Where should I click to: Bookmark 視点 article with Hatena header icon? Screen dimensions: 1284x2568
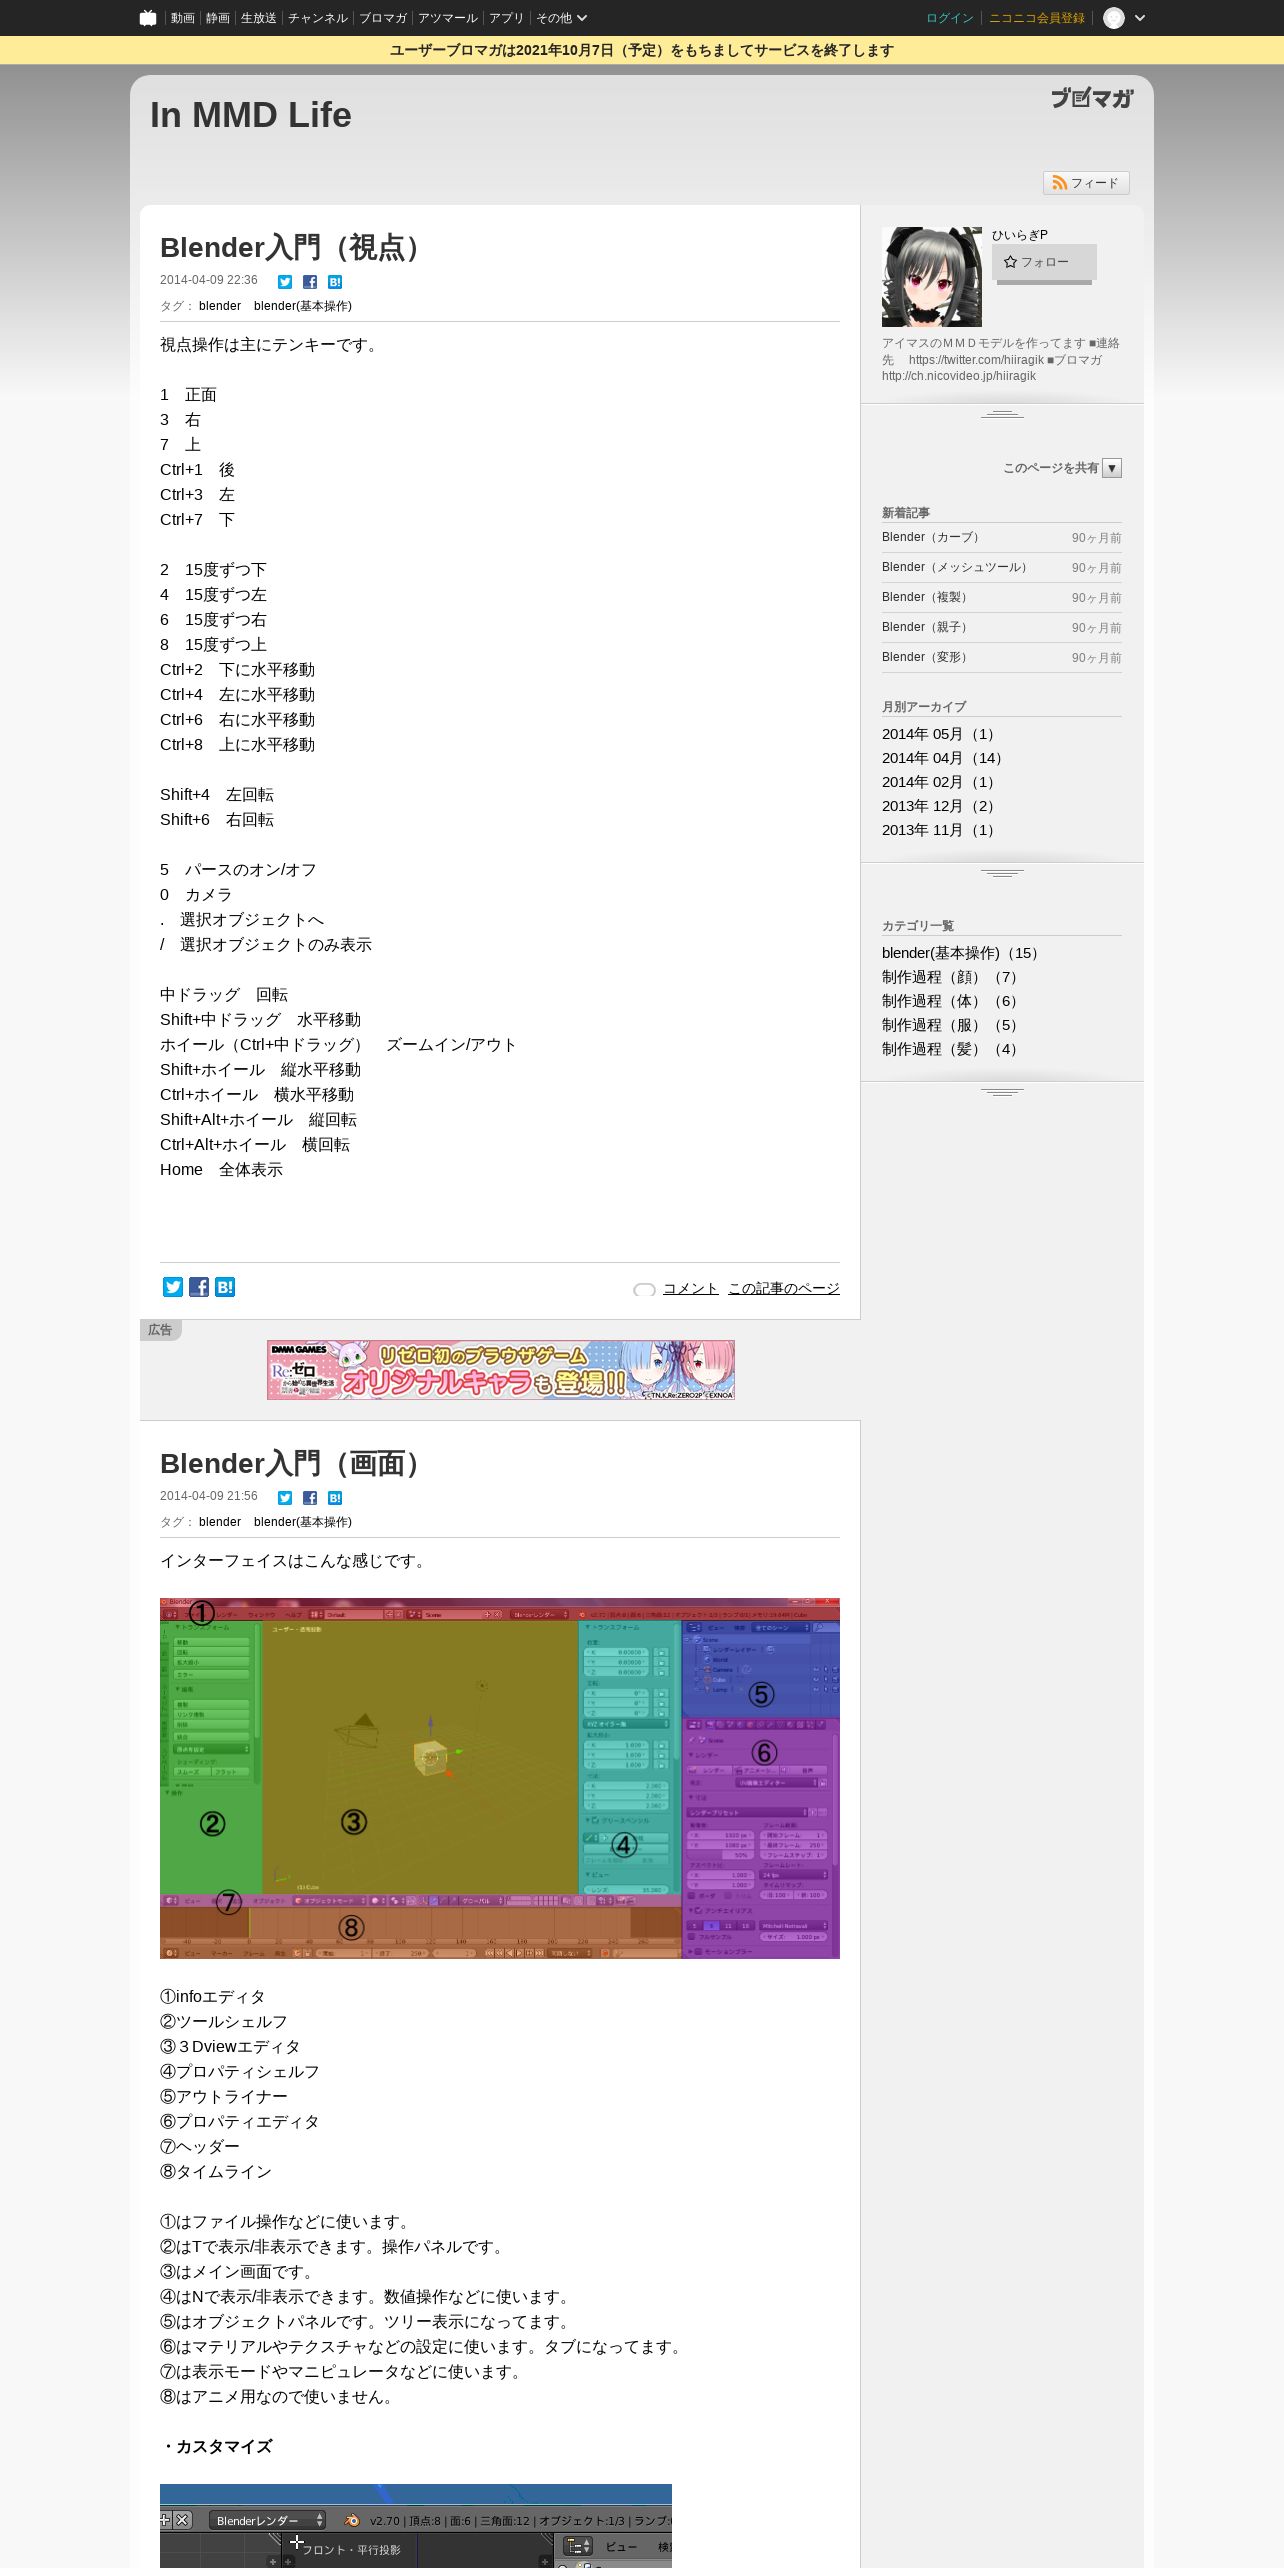(335, 282)
